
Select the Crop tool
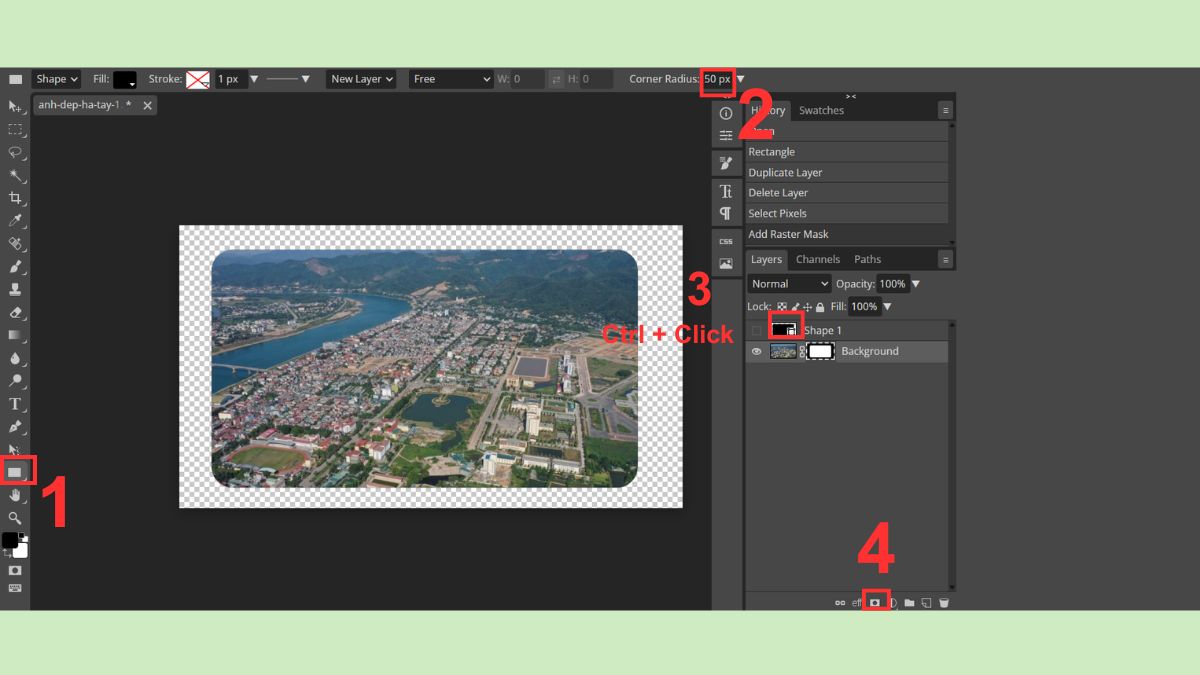[15, 198]
